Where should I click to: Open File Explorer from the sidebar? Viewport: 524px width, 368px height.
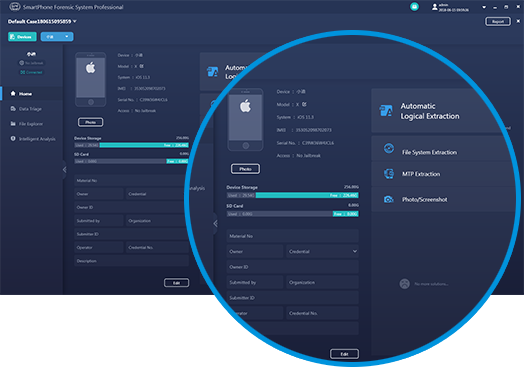click(31, 124)
